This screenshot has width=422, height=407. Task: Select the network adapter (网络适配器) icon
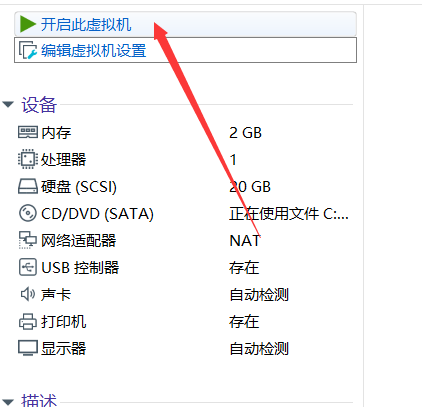(x=28, y=240)
